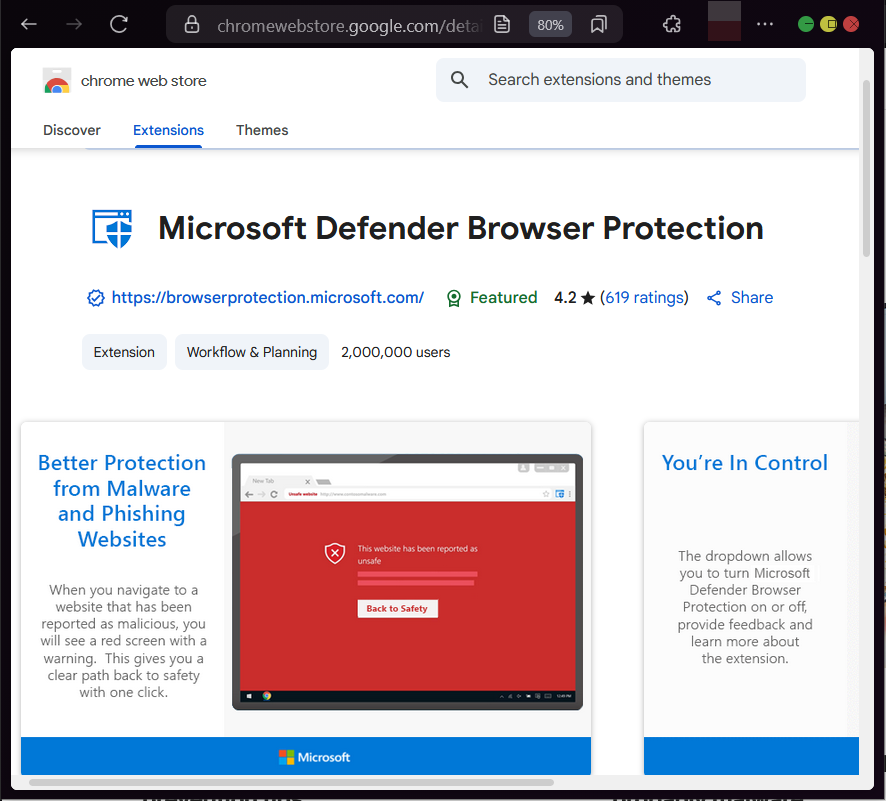
Task: Open the Better Protection screenshot slide
Action: (x=306, y=598)
